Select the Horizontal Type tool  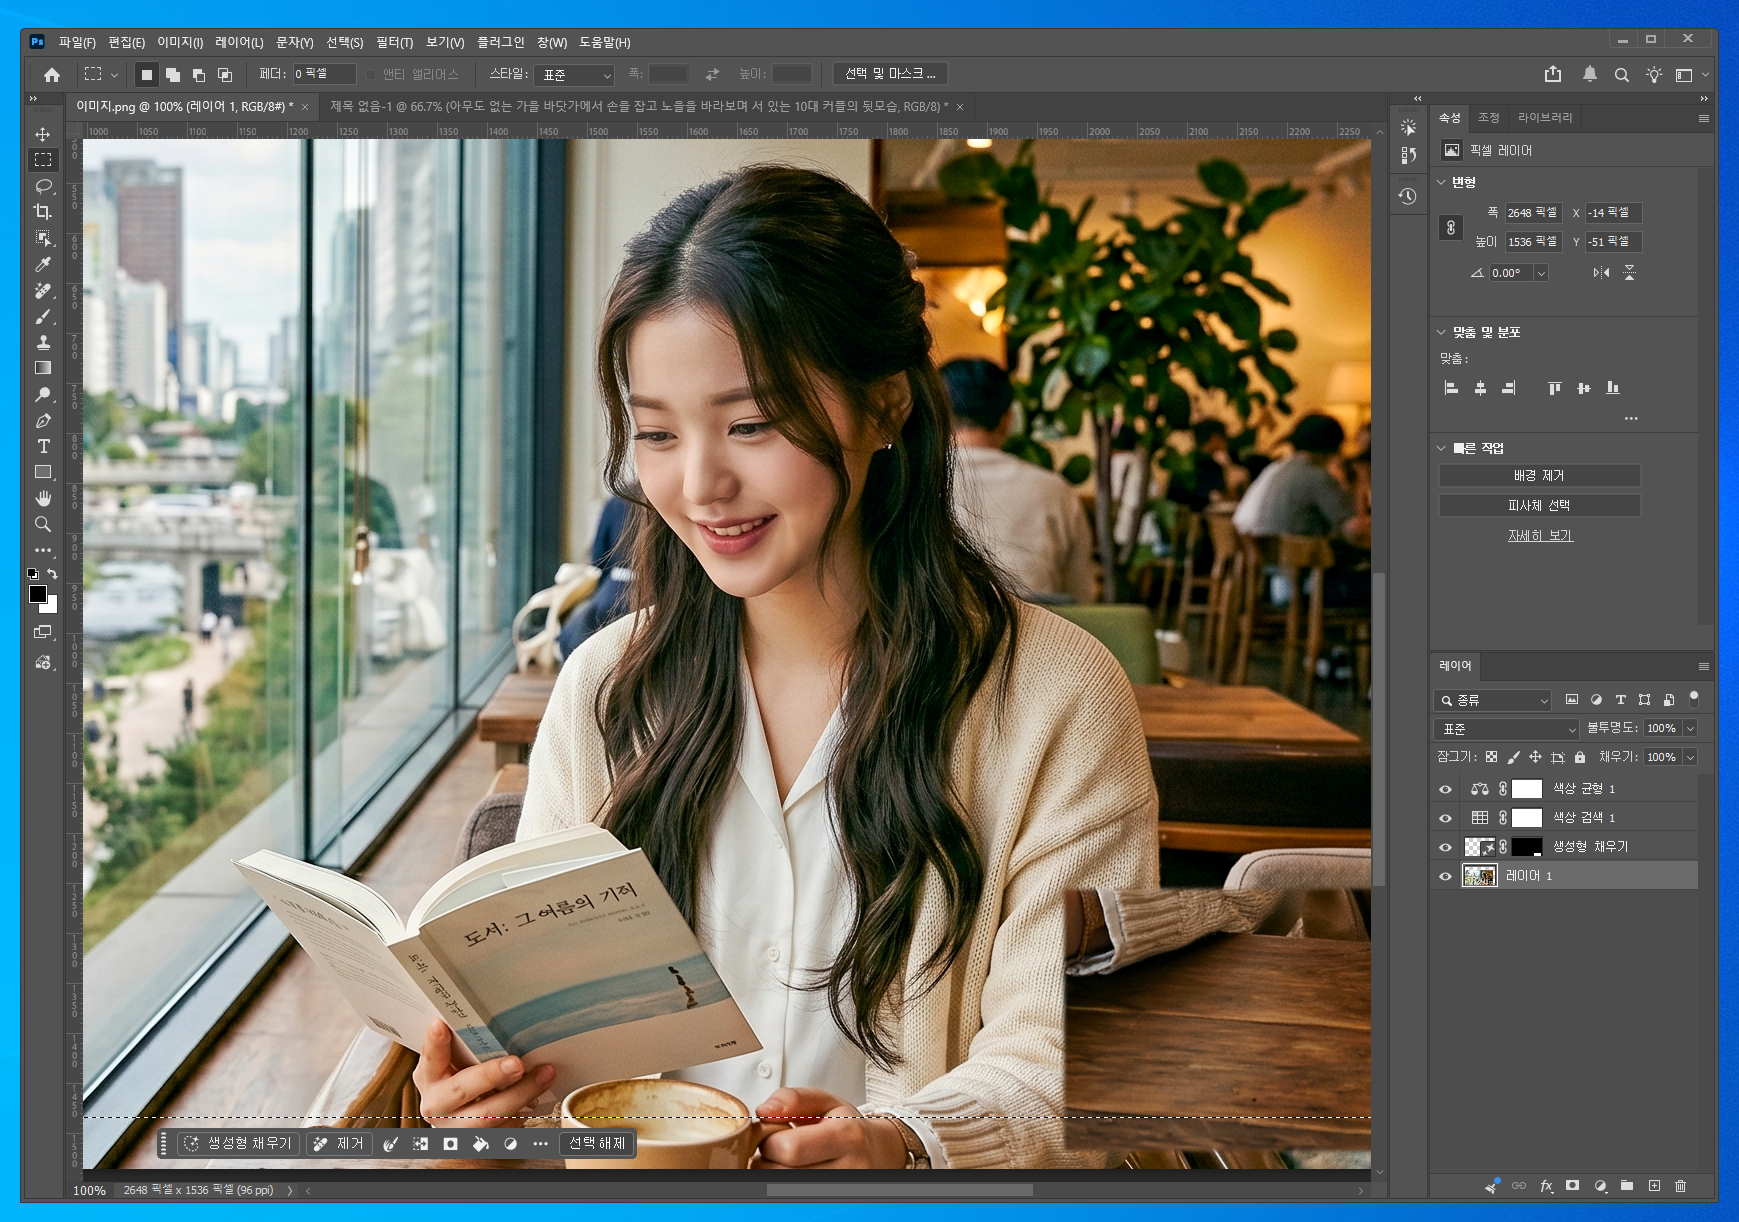(x=43, y=446)
